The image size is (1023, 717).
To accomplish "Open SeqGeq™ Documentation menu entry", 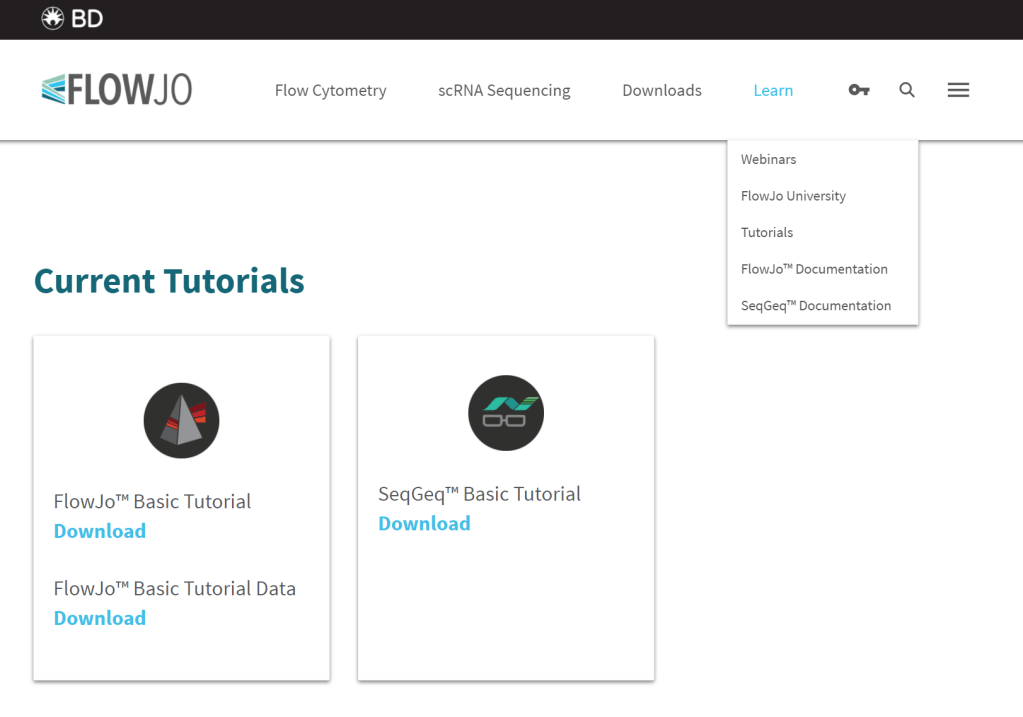I will click(816, 305).
